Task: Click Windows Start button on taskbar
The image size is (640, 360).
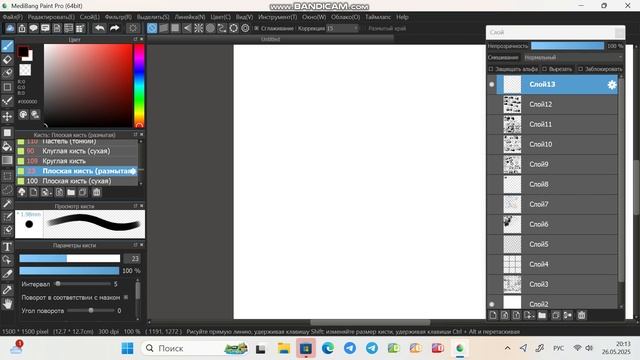Action: coord(127,348)
